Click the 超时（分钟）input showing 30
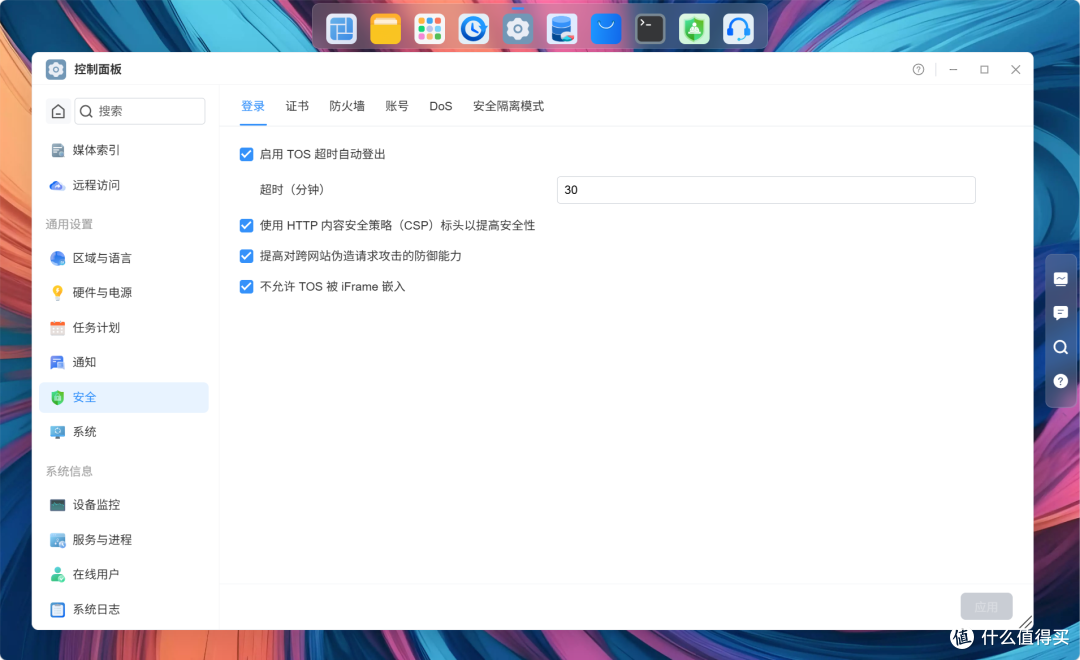This screenshot has height=660, width=1080. point(766,190)
